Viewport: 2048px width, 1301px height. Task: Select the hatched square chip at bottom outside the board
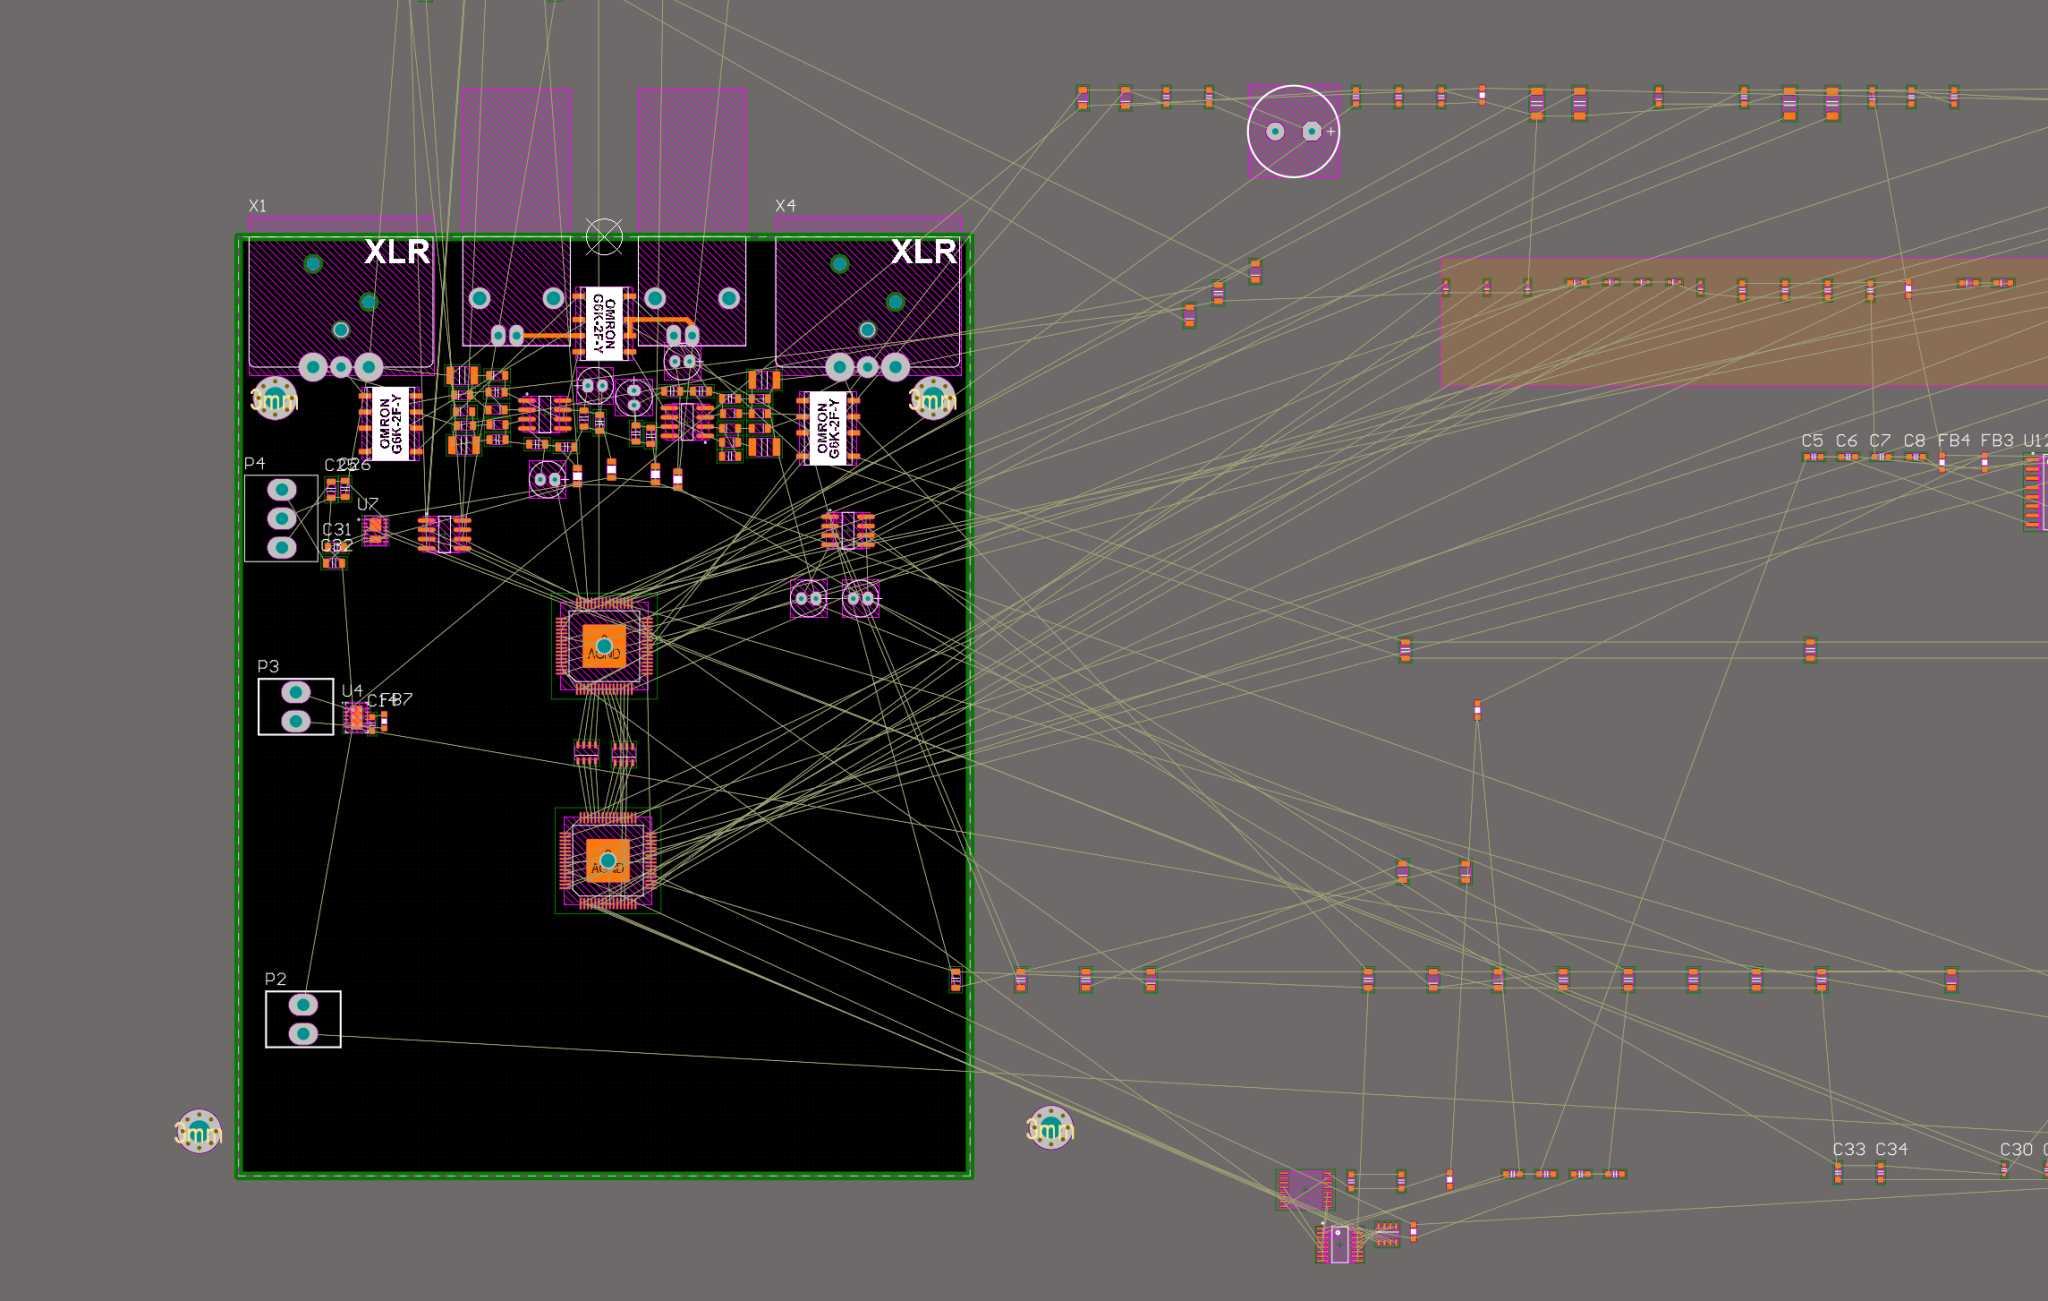1306,1190
